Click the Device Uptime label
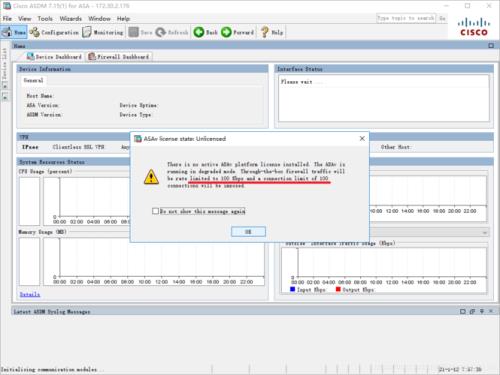Screen dimensions: 500x375 [139, 105]
